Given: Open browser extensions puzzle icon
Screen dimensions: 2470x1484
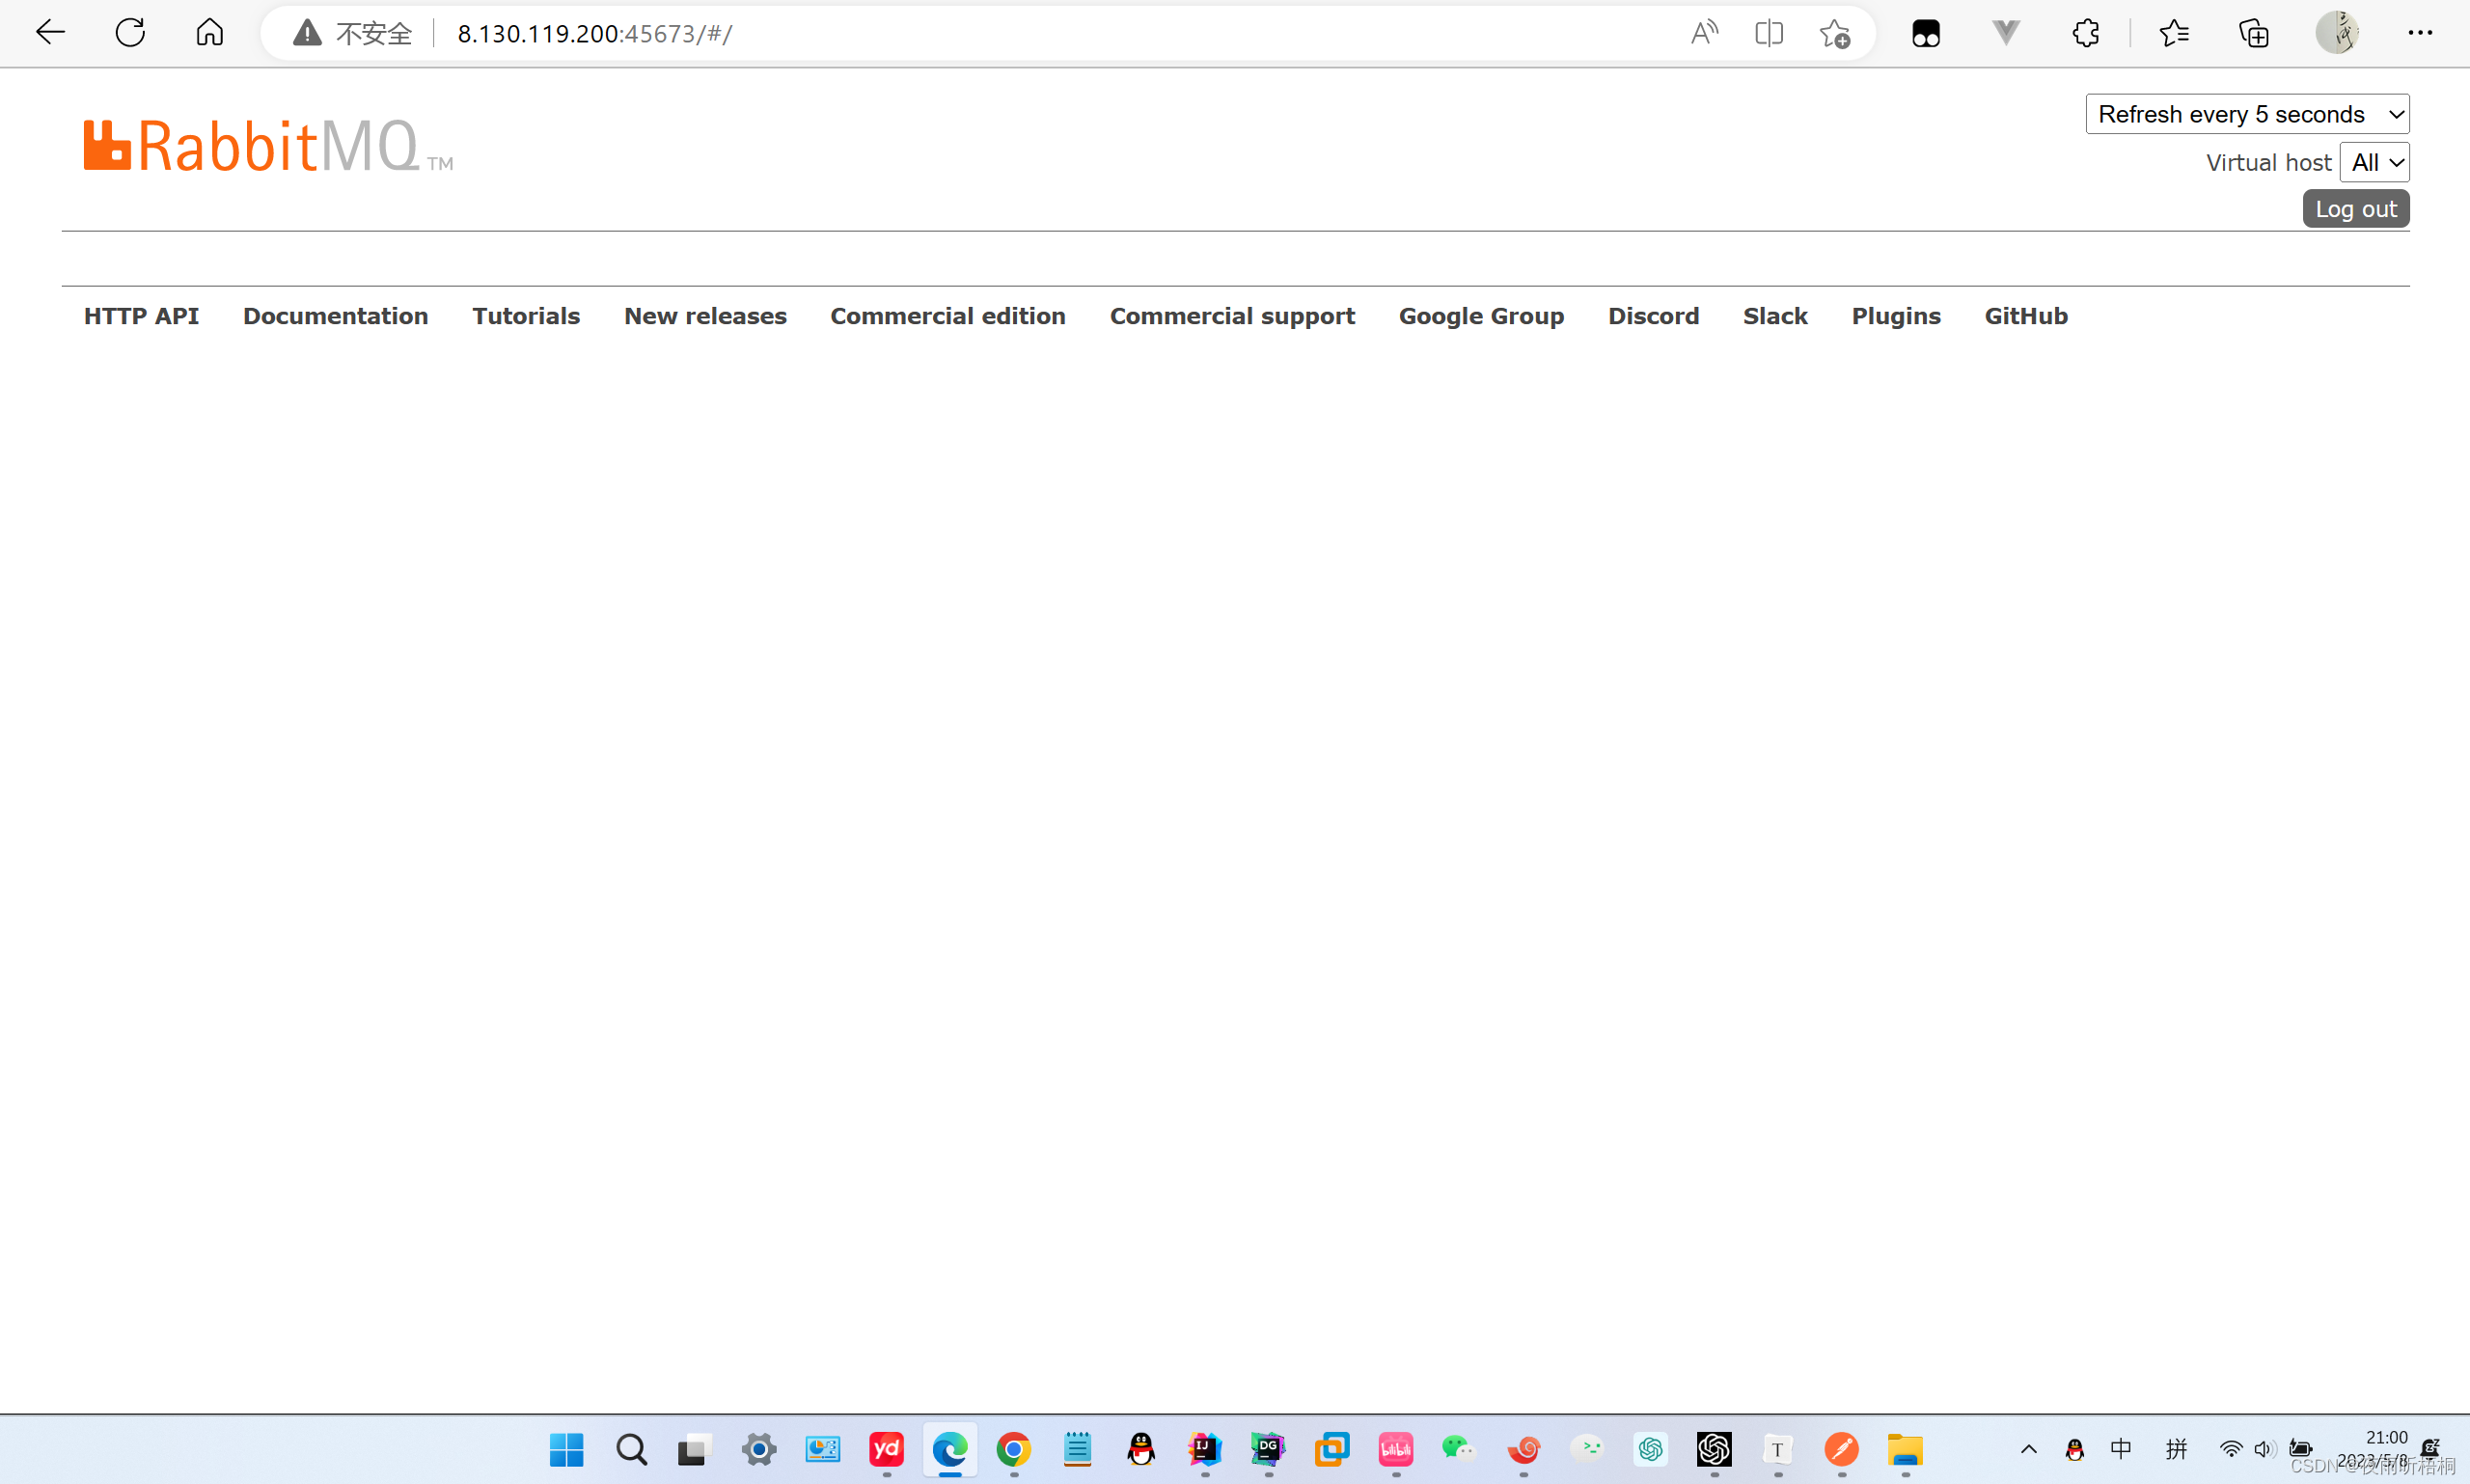Looking at the screenshot, I should 2085,33.
